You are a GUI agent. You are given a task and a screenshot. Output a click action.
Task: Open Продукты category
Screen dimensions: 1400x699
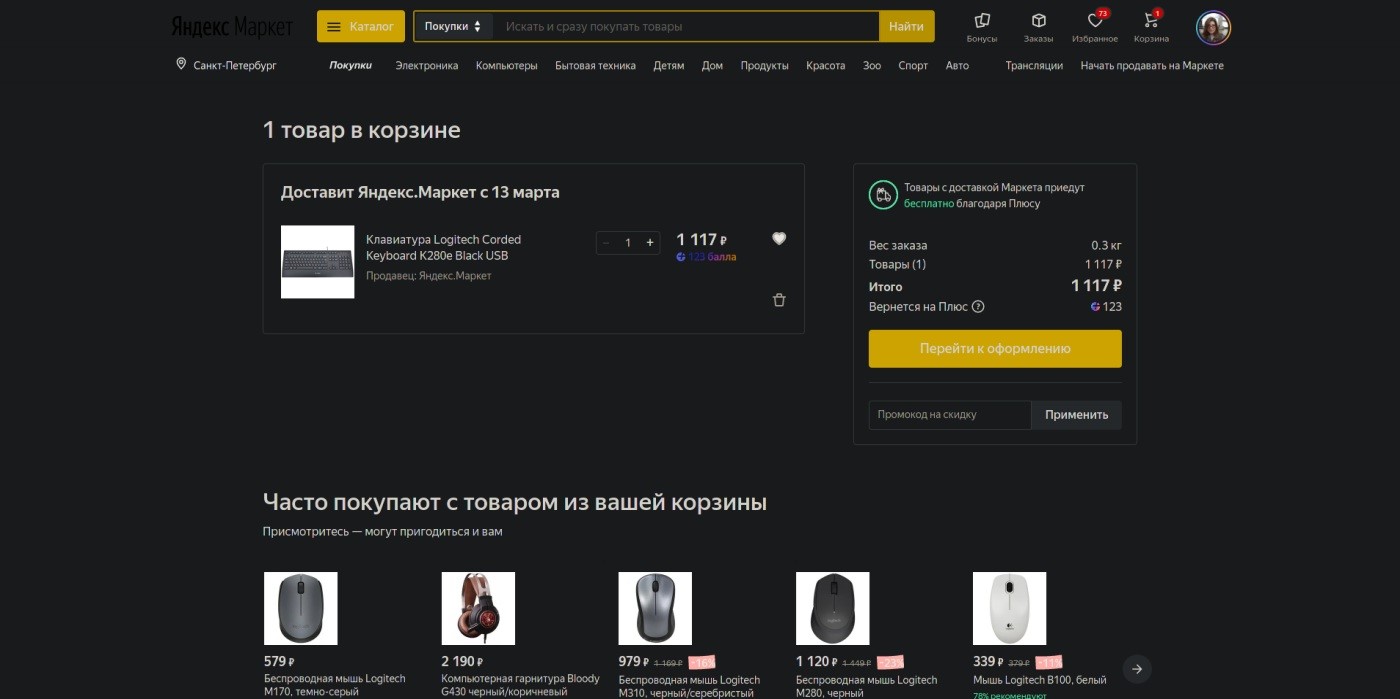pyautogui.click(x=765, y=65)
